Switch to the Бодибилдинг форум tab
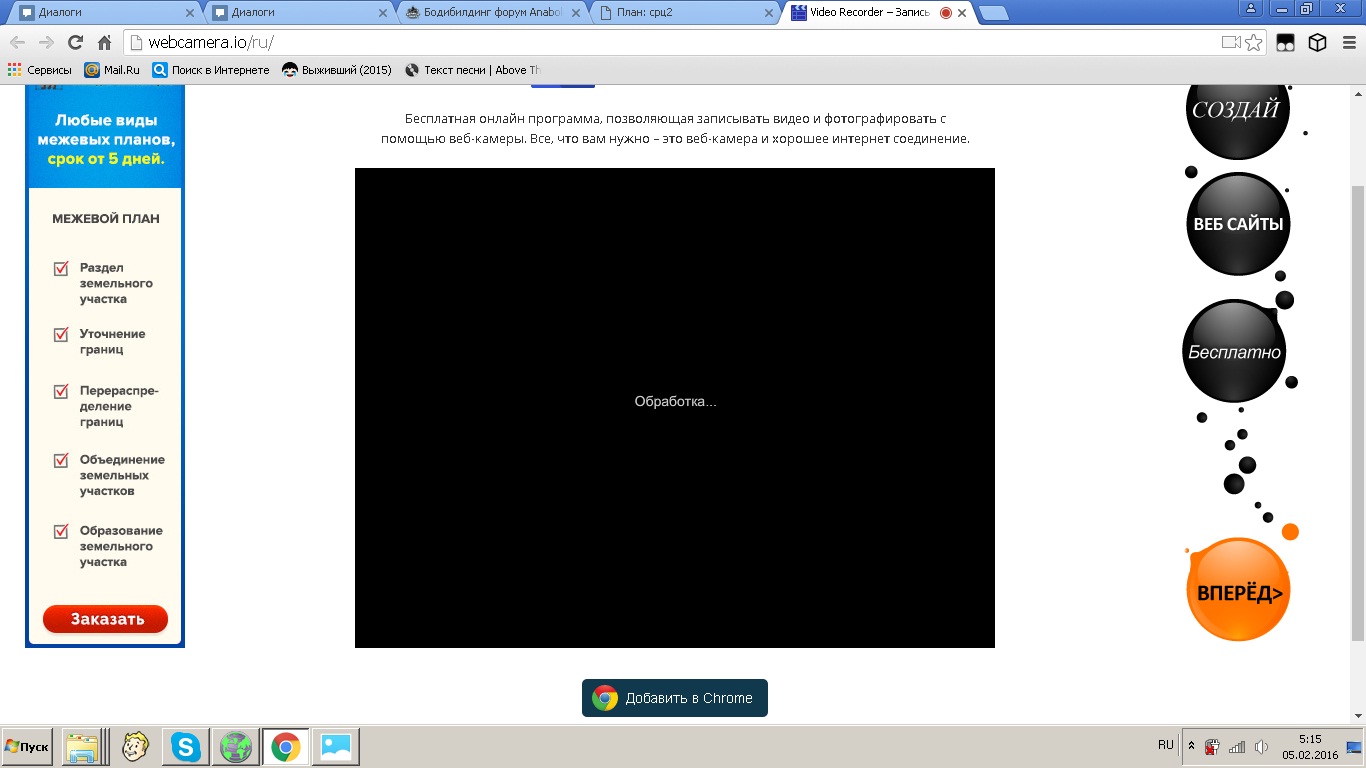The width and height of the screenshot is (1366, 768). 488,13
